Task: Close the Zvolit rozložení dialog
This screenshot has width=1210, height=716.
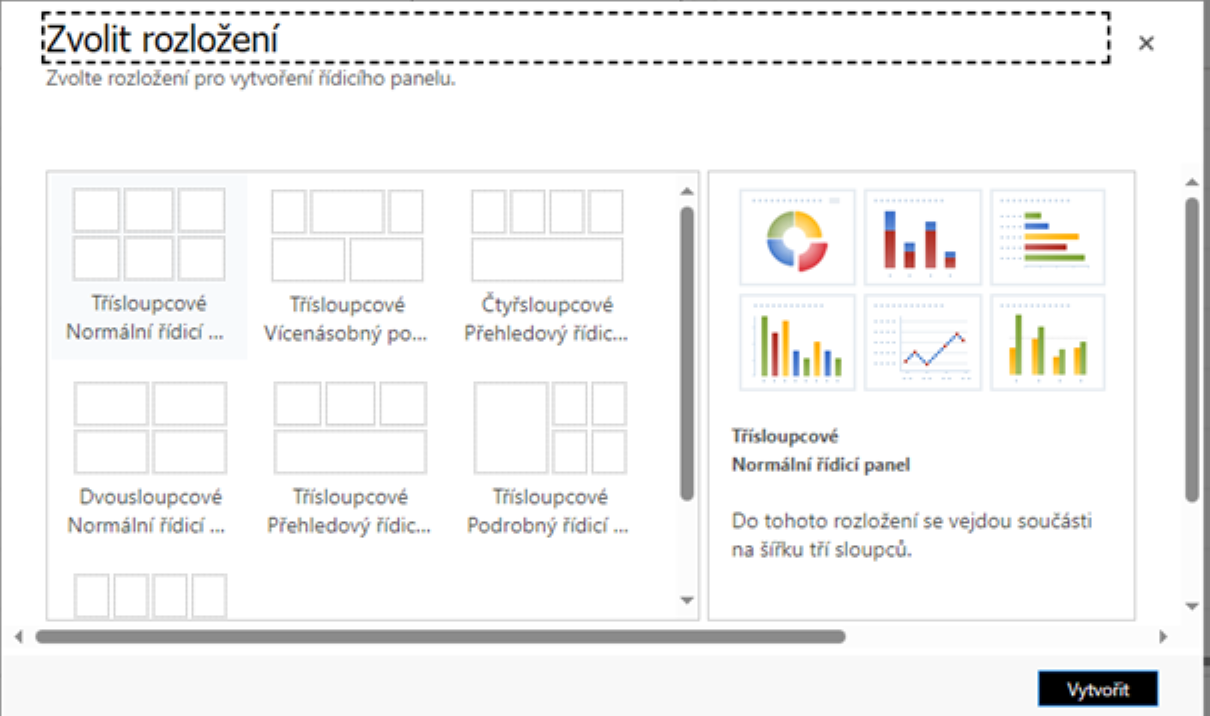Action: pyautogui.click(x=1146, y=43)
